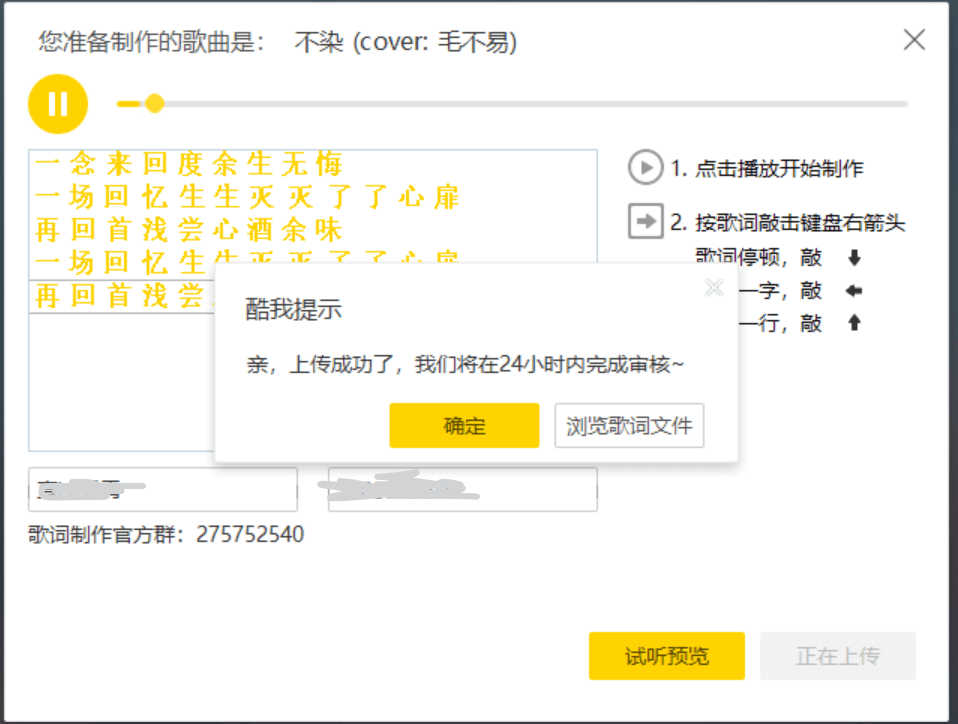958x724 pixels.
Task: Click the left arrow icon in the instructions
Action: pos(853,291)
